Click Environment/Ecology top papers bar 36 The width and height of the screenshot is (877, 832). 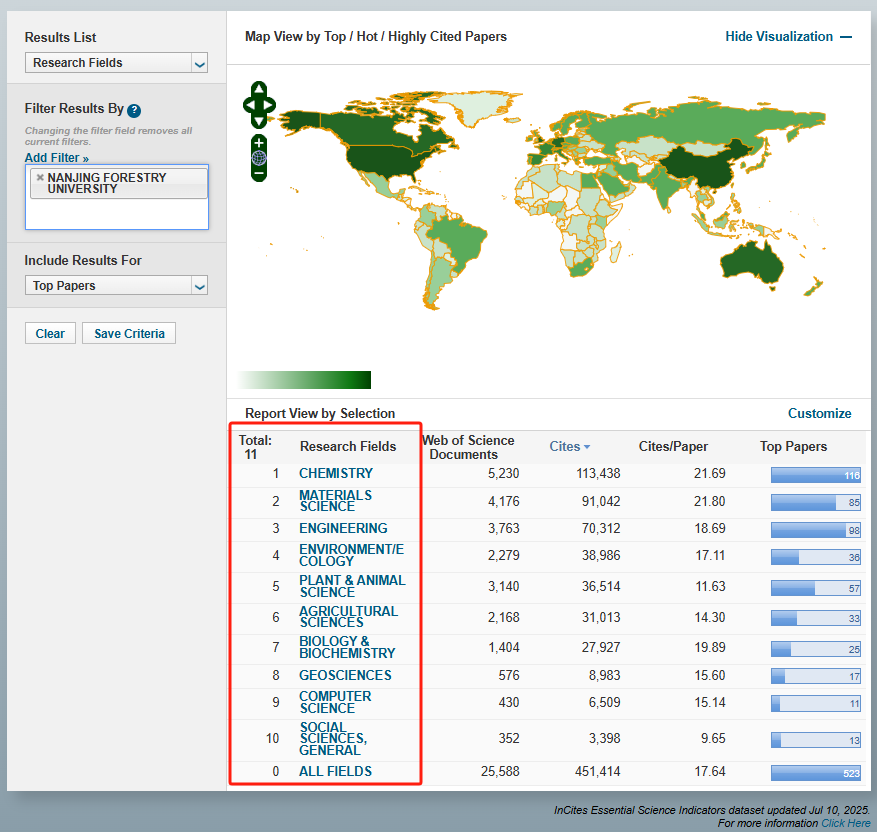pyautogui.click(x=815, y=557)
